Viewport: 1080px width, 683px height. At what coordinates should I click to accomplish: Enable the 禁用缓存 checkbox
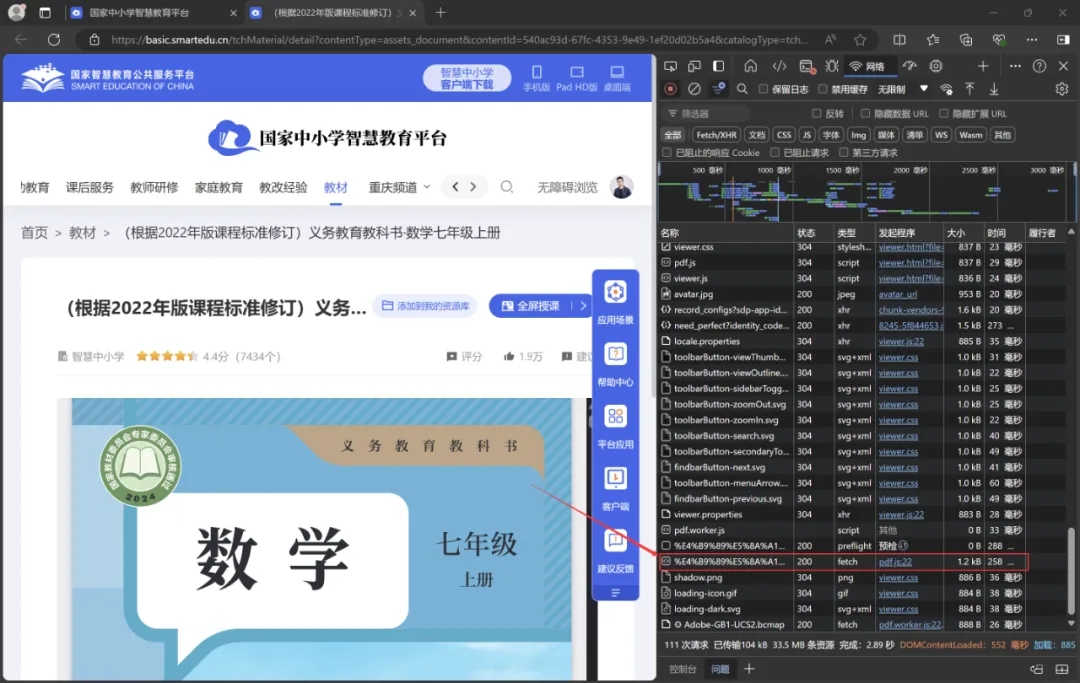point(822,89)
